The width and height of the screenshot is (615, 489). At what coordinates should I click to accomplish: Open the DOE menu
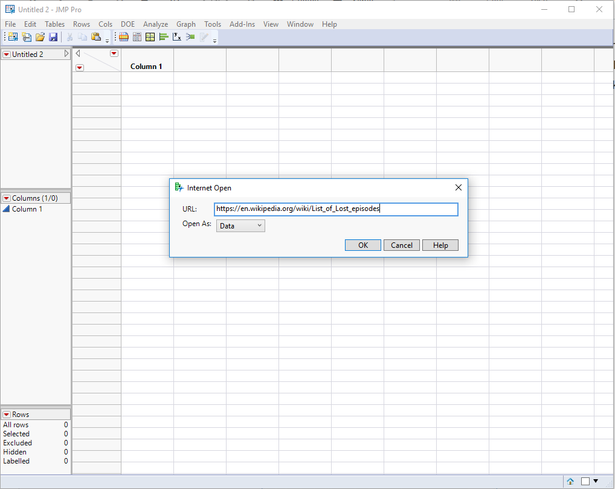tap(127, 24)
